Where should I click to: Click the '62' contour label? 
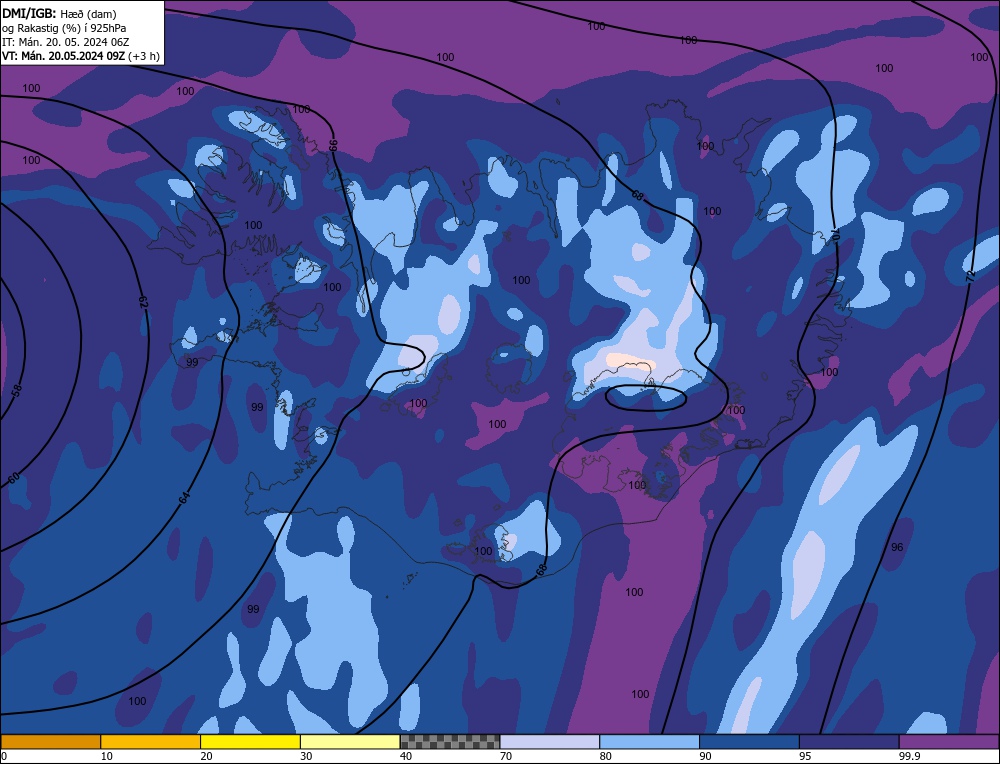tap(143, 302)
